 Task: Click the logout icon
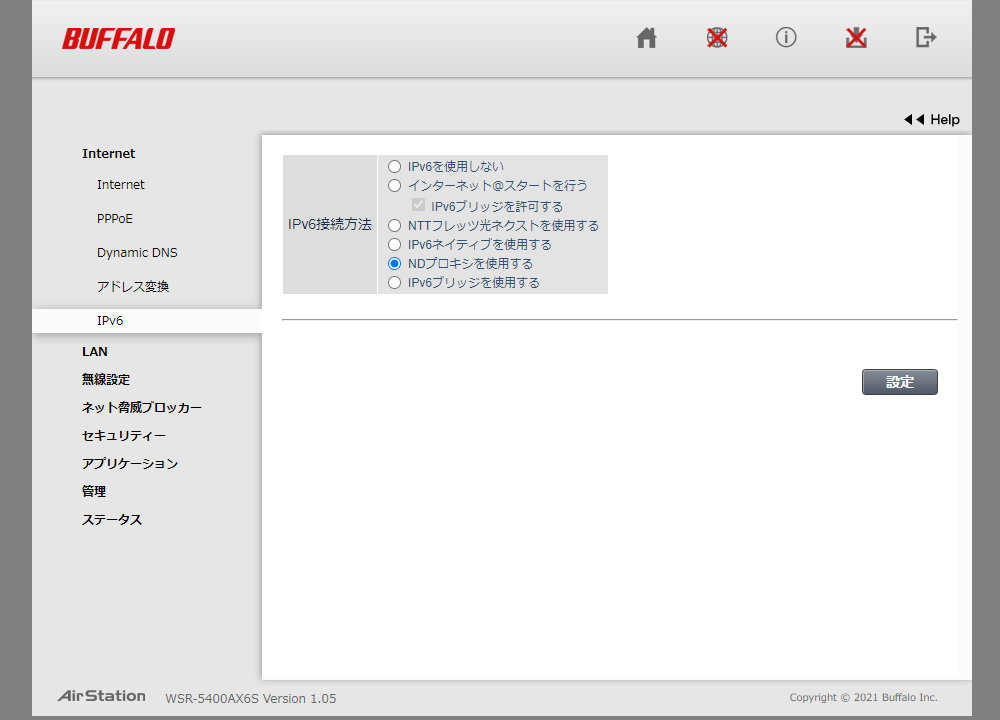click(x=925, y=38)
